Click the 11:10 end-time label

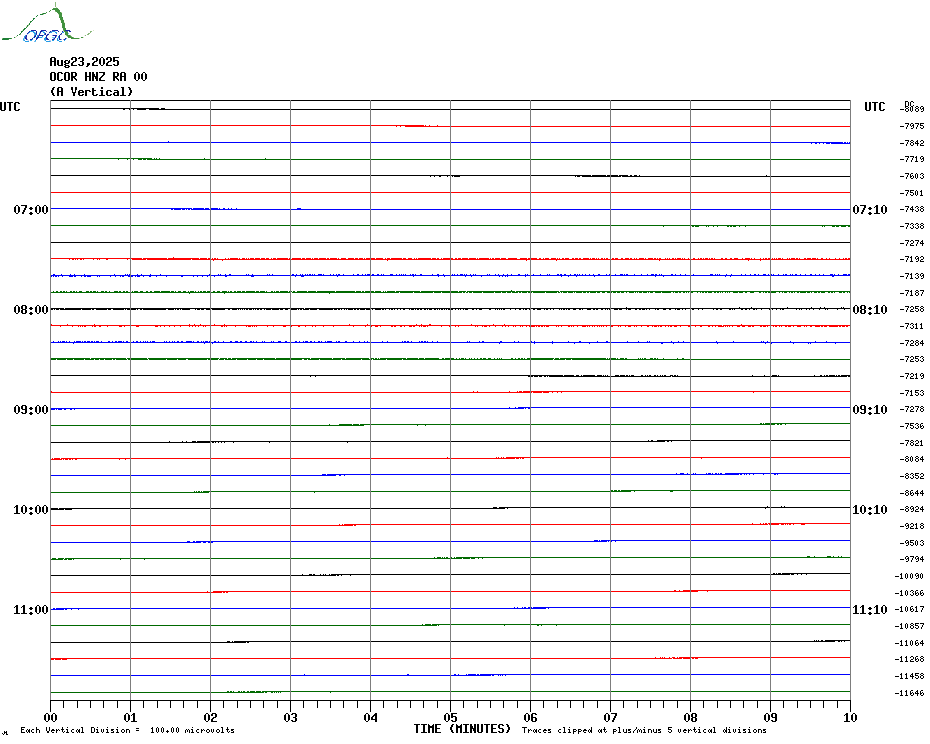(x=870, y=610)
